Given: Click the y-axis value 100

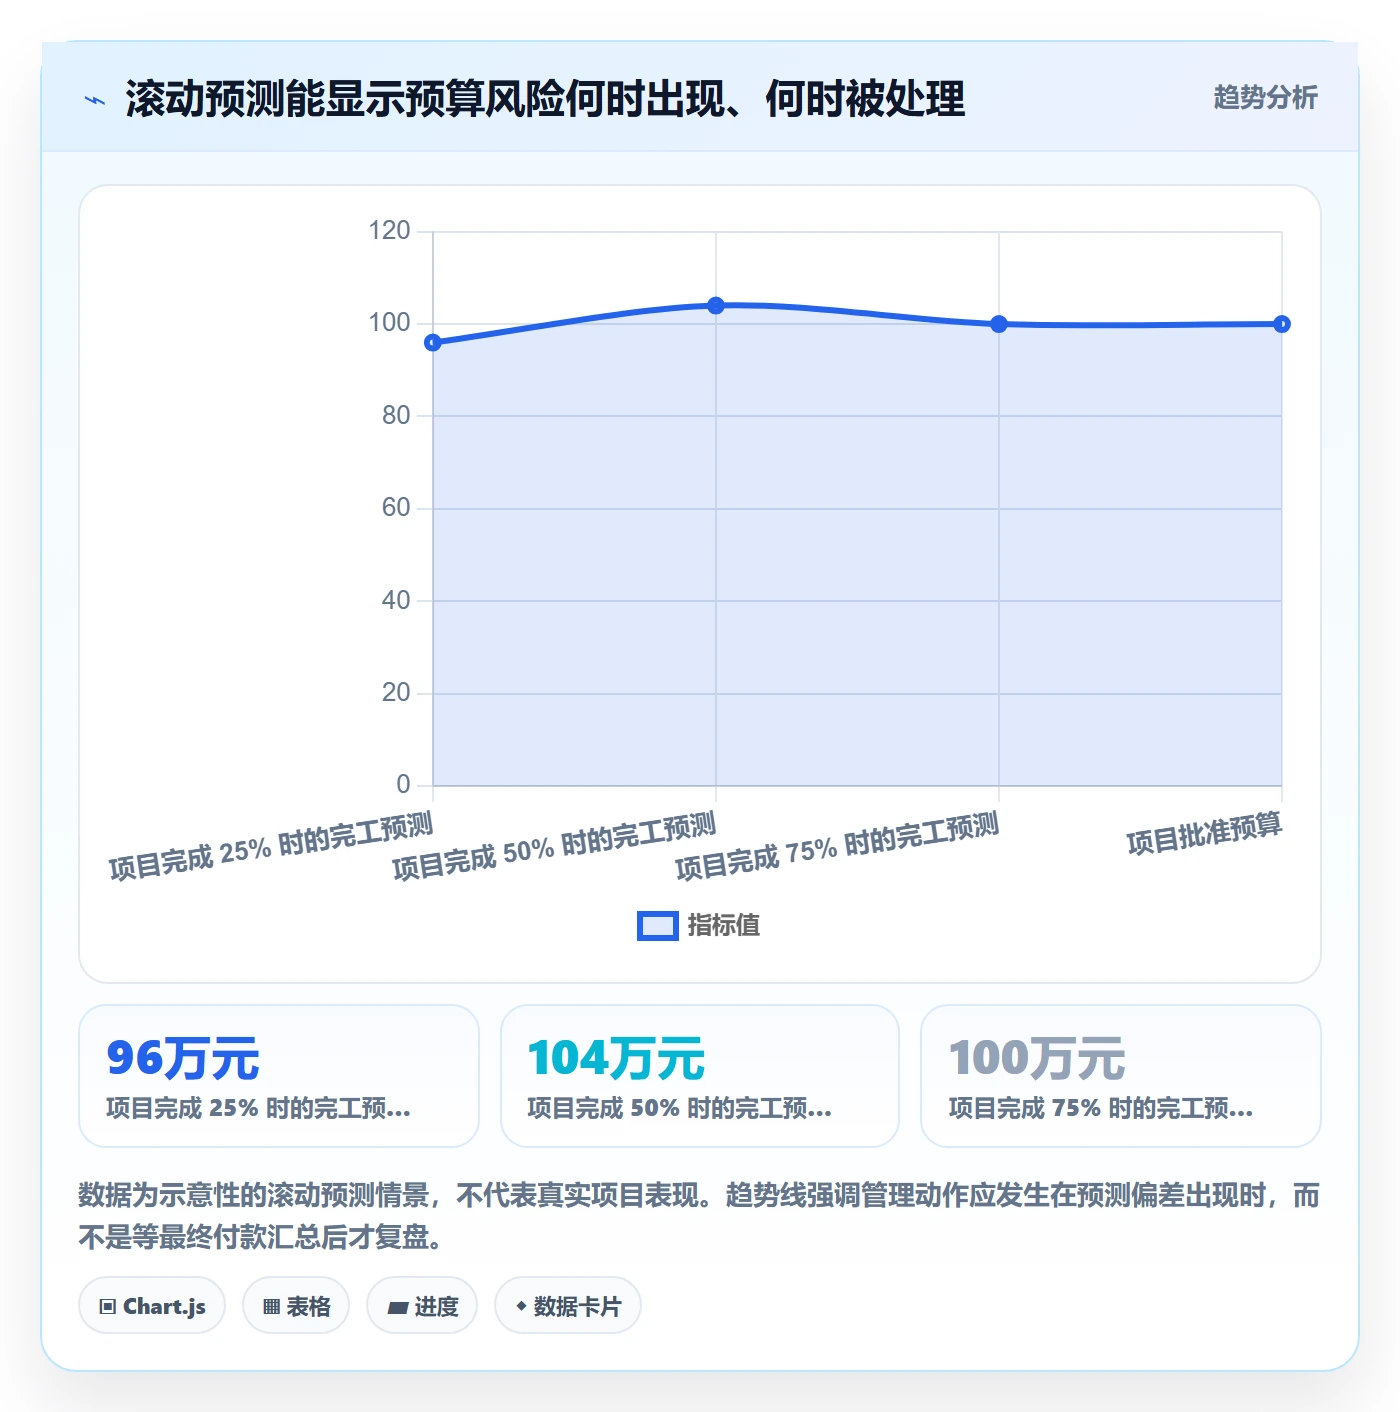Looking at the screenshot, I should point(389,323).
